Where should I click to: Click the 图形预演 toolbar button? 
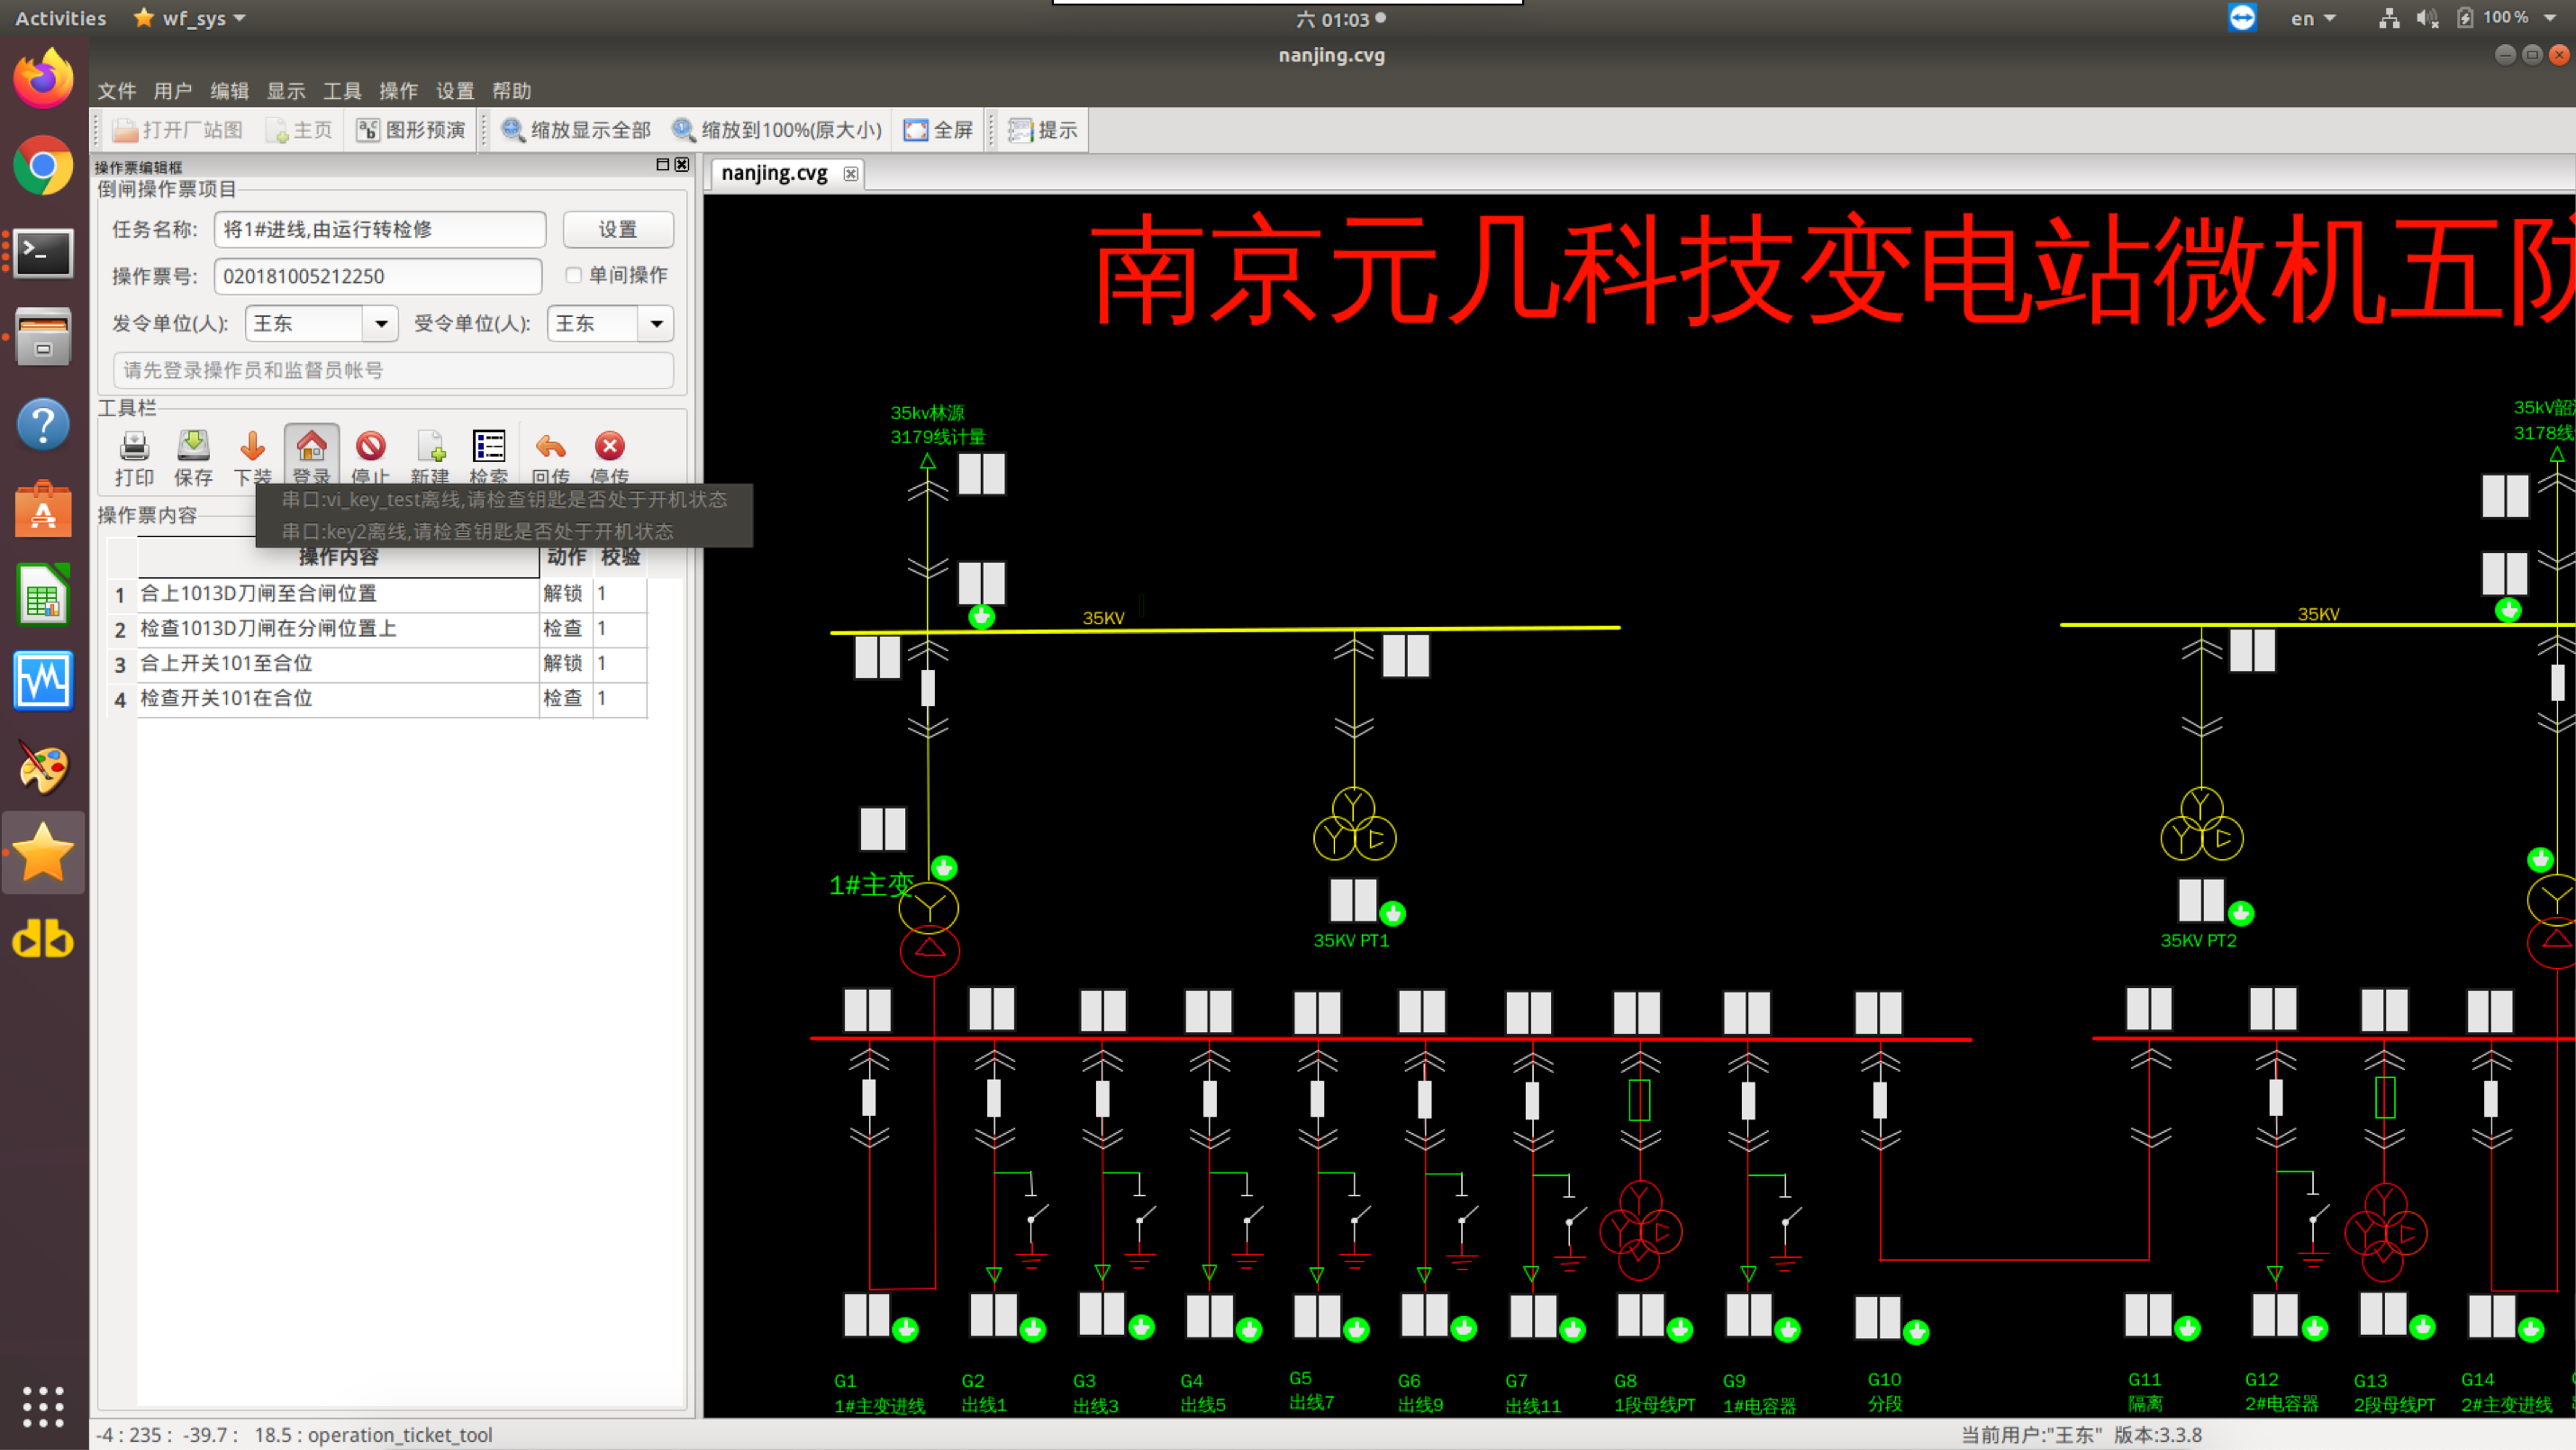(x=411, y=130)
